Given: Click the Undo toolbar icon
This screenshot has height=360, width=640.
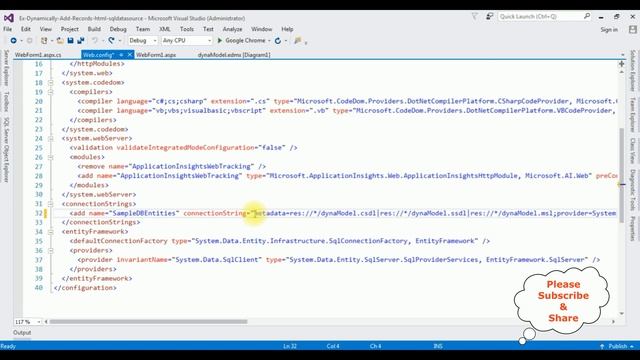Looking at the screenshot, I should click(95, 40).
